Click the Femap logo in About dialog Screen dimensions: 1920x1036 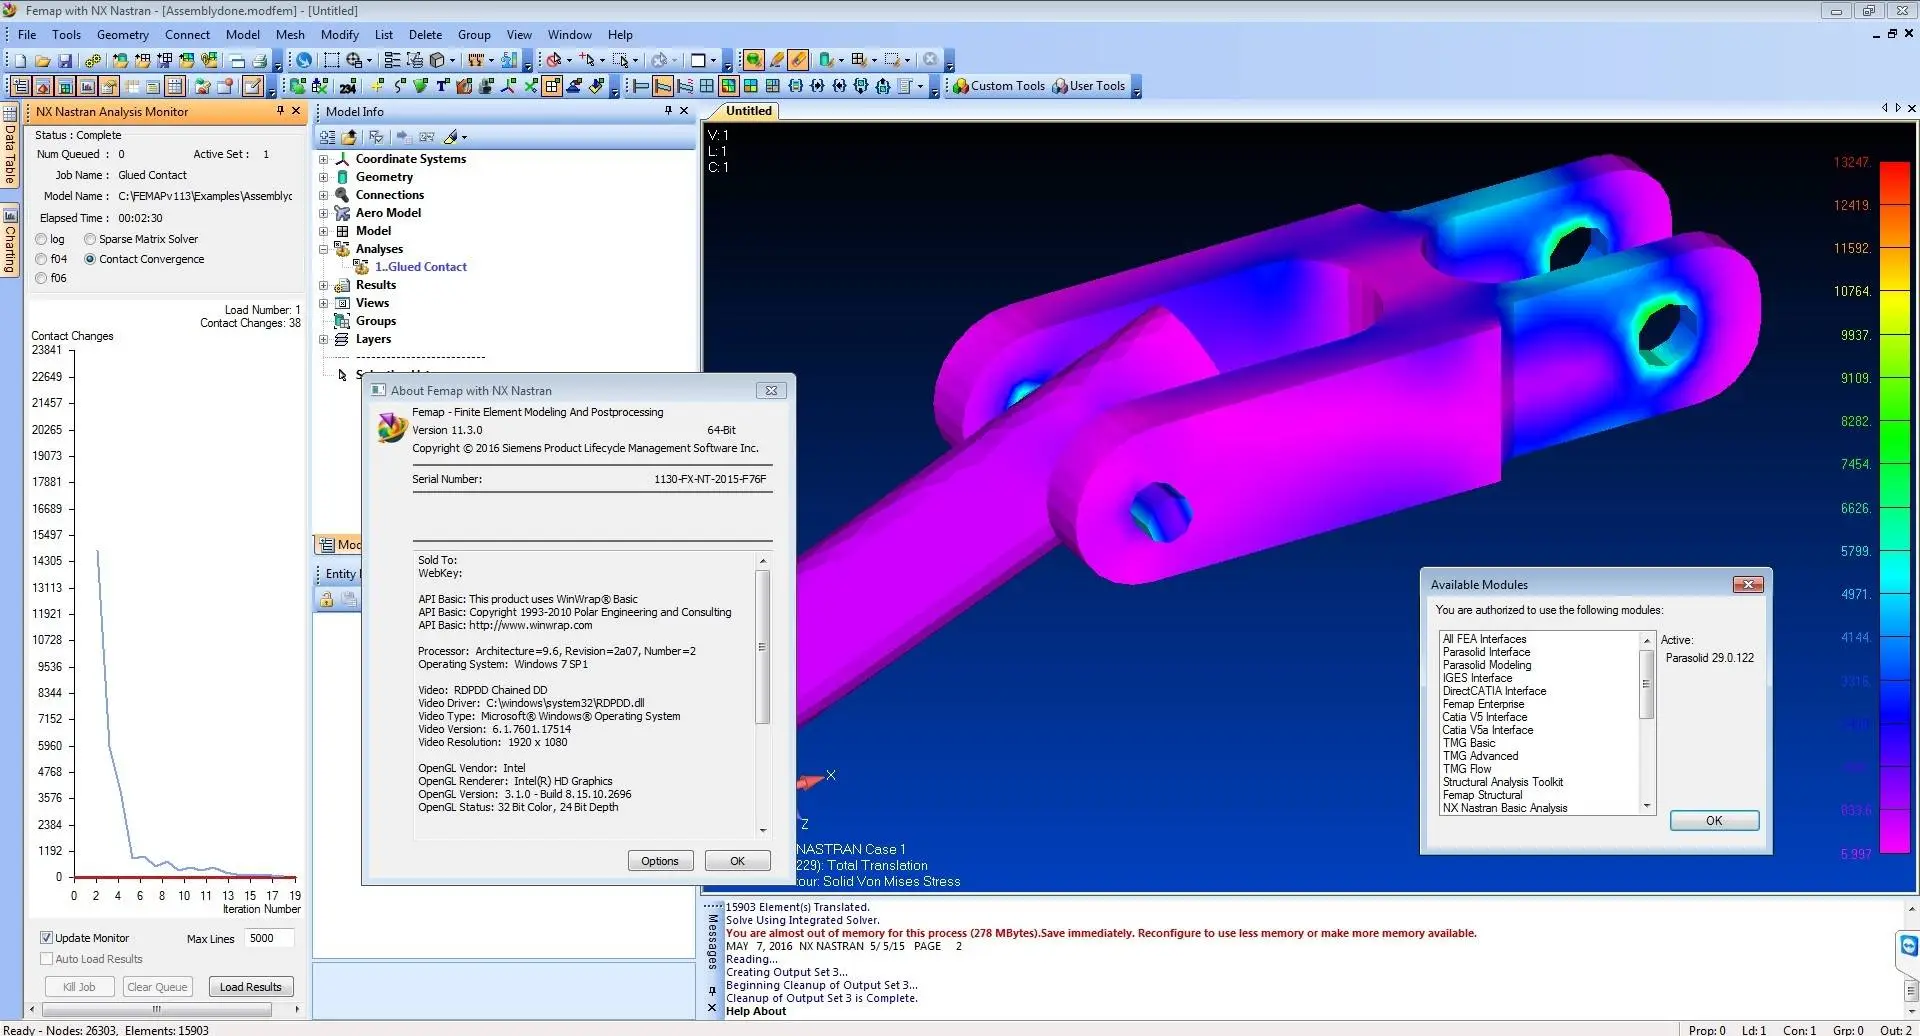[391, 427]
